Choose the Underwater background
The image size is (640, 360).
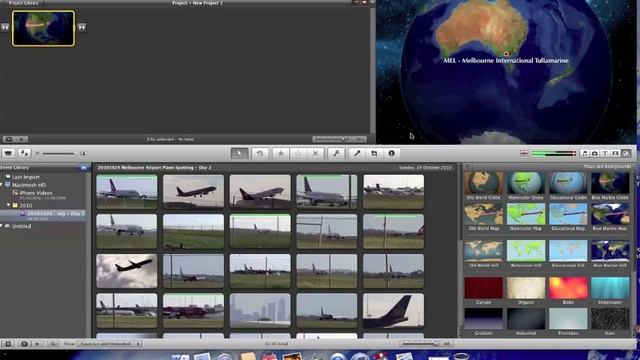[x=610, y=288]
